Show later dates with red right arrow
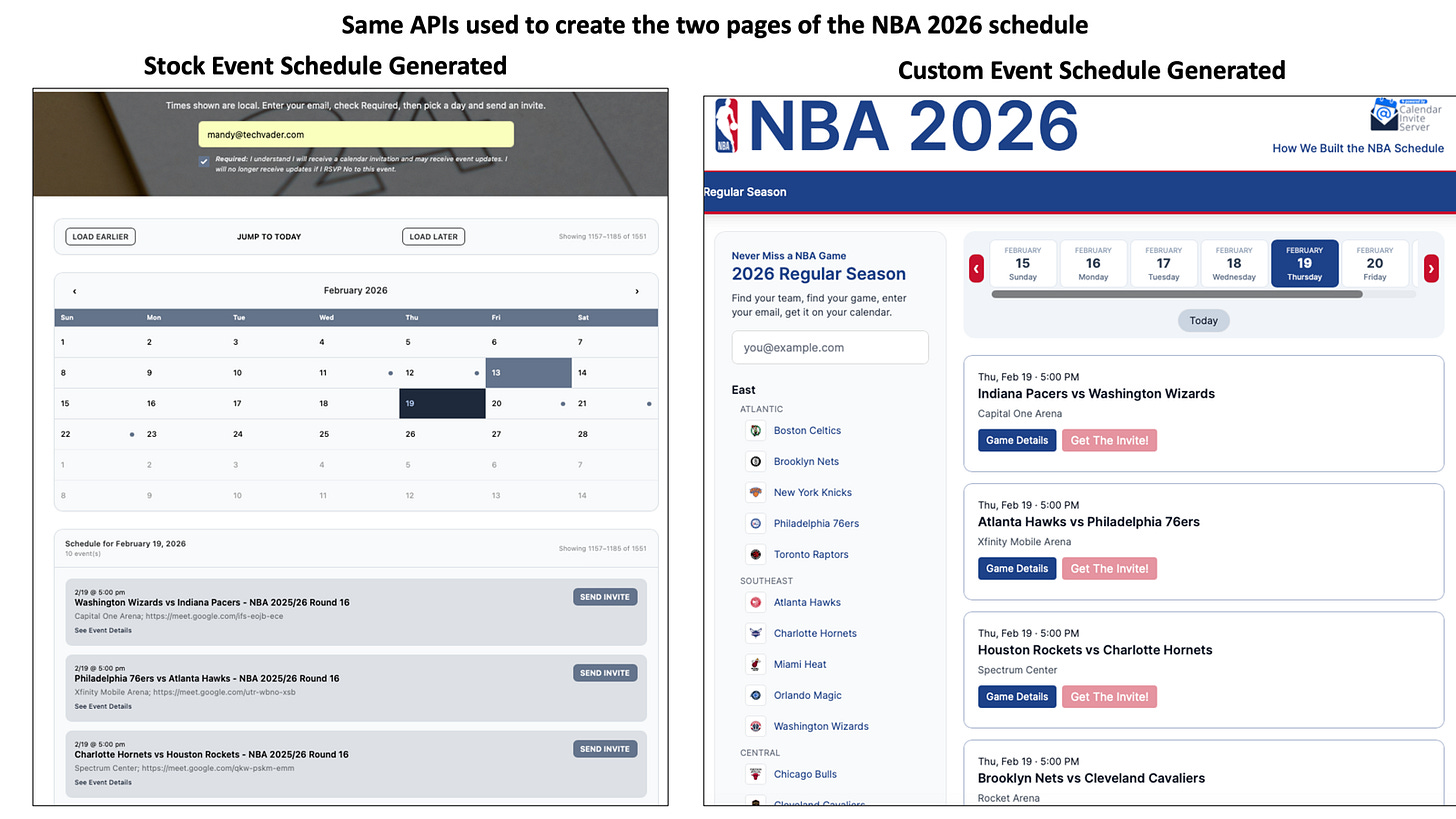The image size is (1456, 819). [x=1431, y=268]
